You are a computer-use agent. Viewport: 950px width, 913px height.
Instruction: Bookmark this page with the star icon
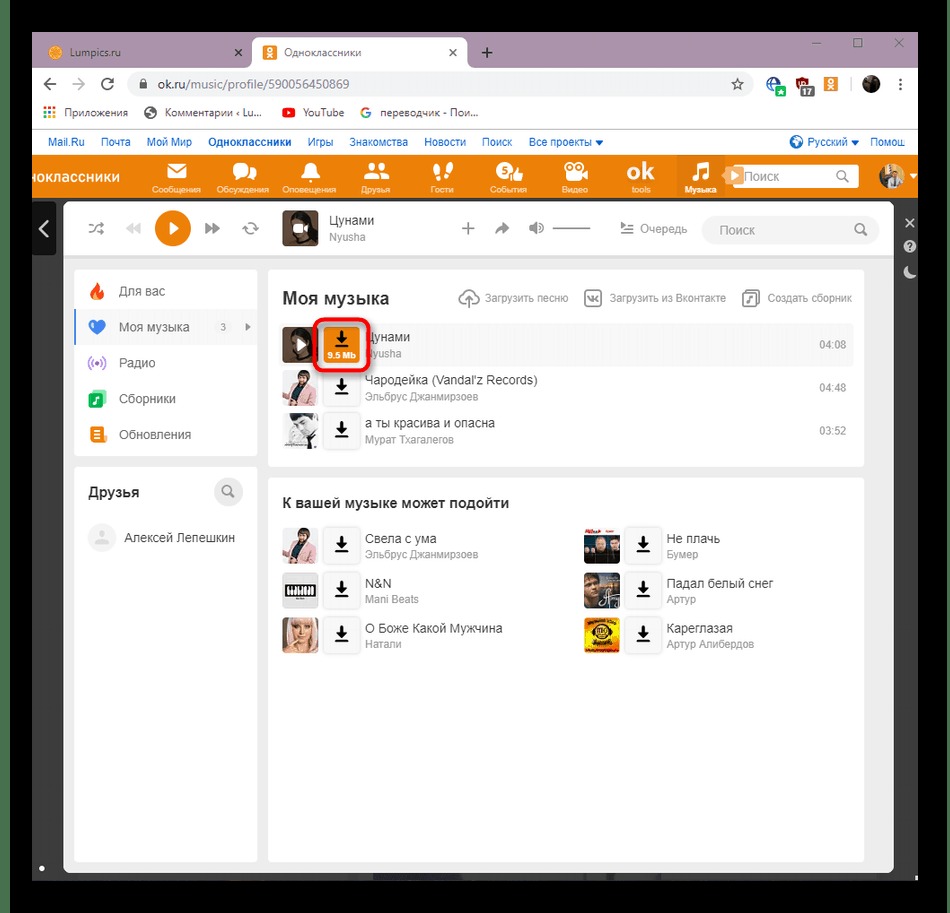tap(737, 84)
